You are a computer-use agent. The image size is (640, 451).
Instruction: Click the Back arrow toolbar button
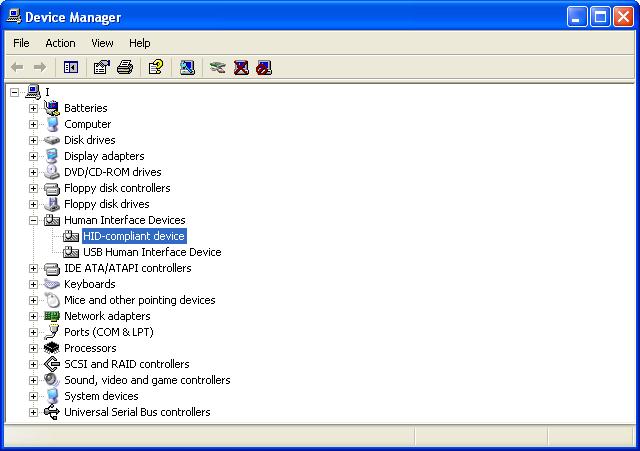pyautogui.click(x=17, y=67)
